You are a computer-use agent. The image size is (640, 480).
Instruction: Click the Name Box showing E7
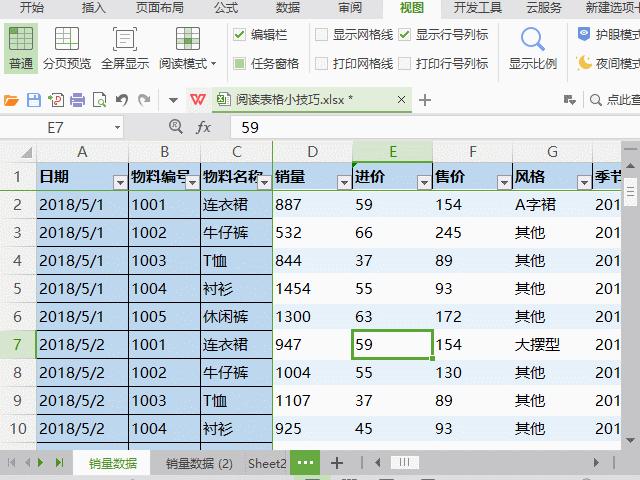point(55,128)
